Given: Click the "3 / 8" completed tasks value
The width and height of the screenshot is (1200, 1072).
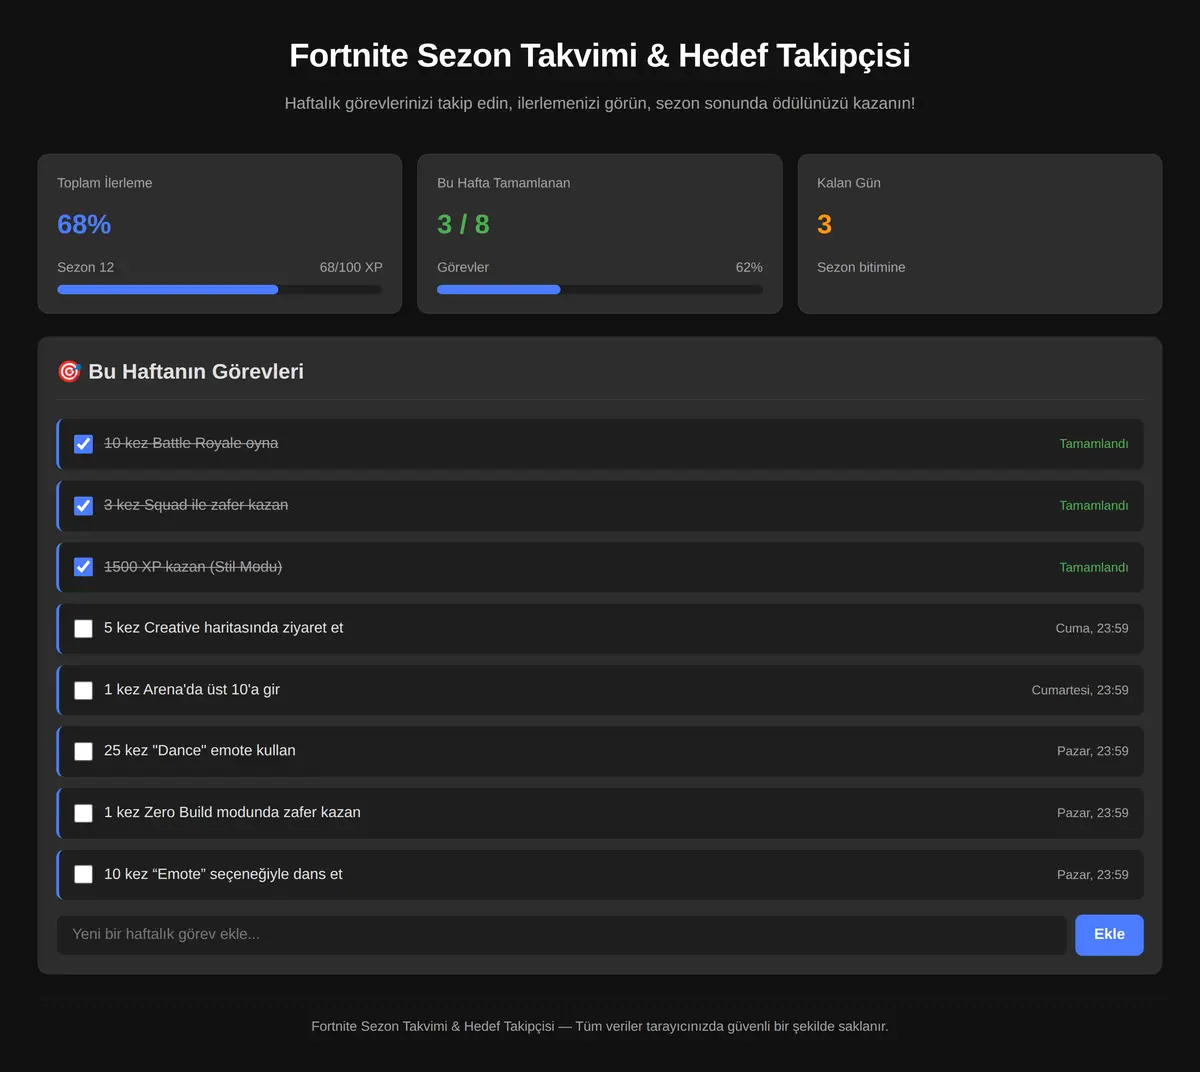Looking at the screenshot, I should tap(463, 224).
